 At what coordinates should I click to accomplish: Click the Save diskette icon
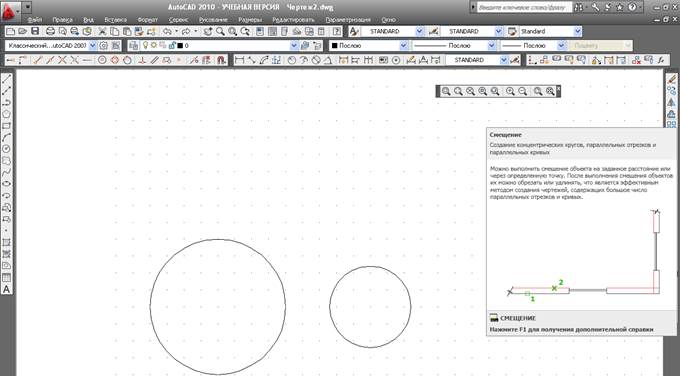click(35, 31)
